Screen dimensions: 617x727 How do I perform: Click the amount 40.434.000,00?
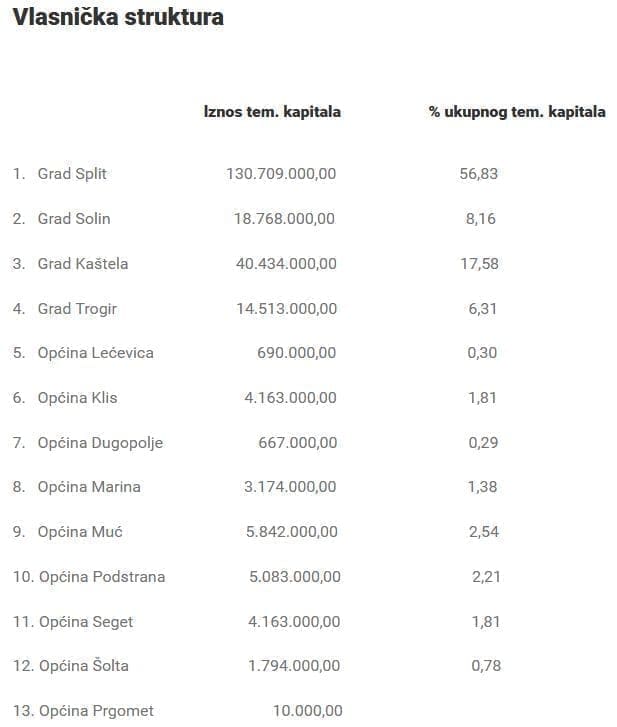[x=286, y=264]
